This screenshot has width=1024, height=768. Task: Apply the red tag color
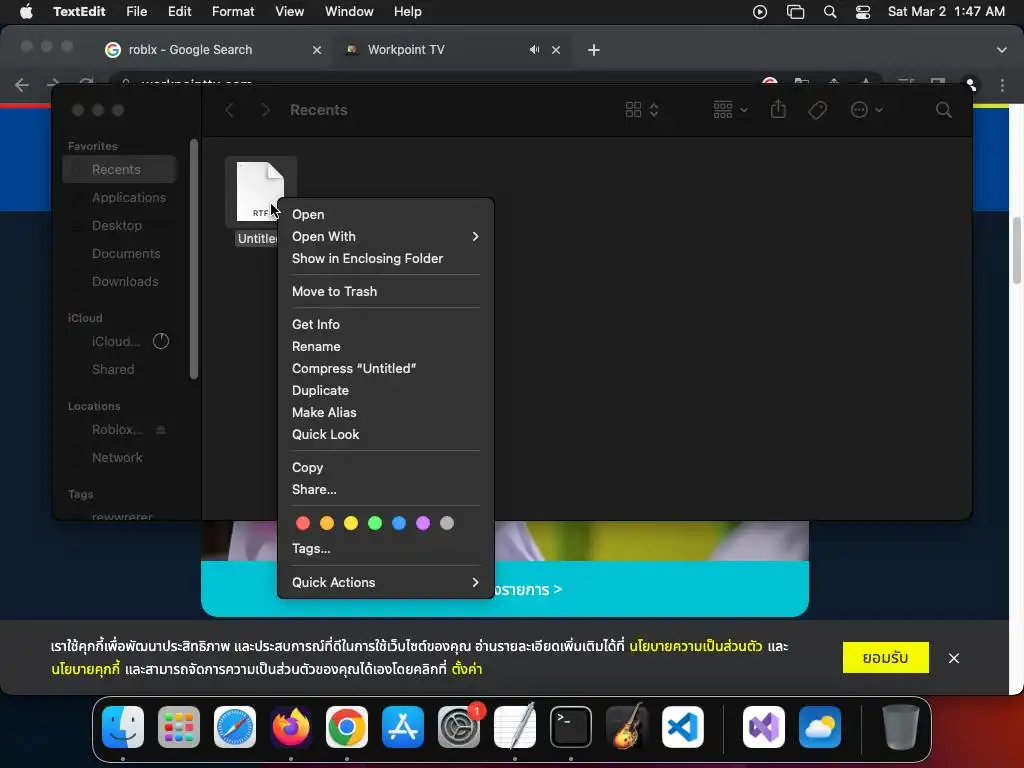303,523
